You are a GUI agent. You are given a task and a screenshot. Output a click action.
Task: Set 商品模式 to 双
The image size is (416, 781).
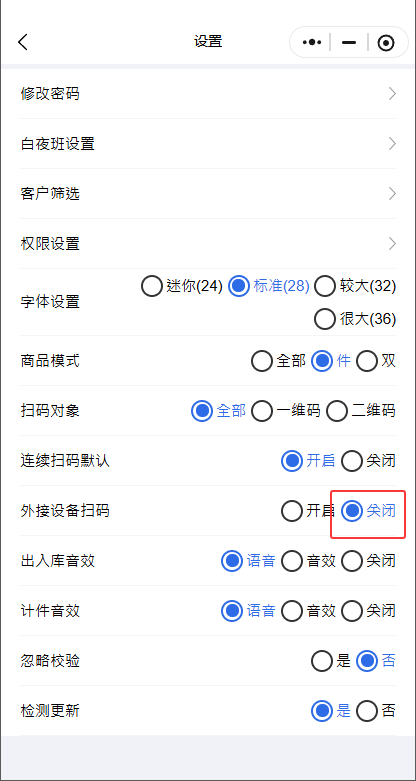tap(376, 361)
